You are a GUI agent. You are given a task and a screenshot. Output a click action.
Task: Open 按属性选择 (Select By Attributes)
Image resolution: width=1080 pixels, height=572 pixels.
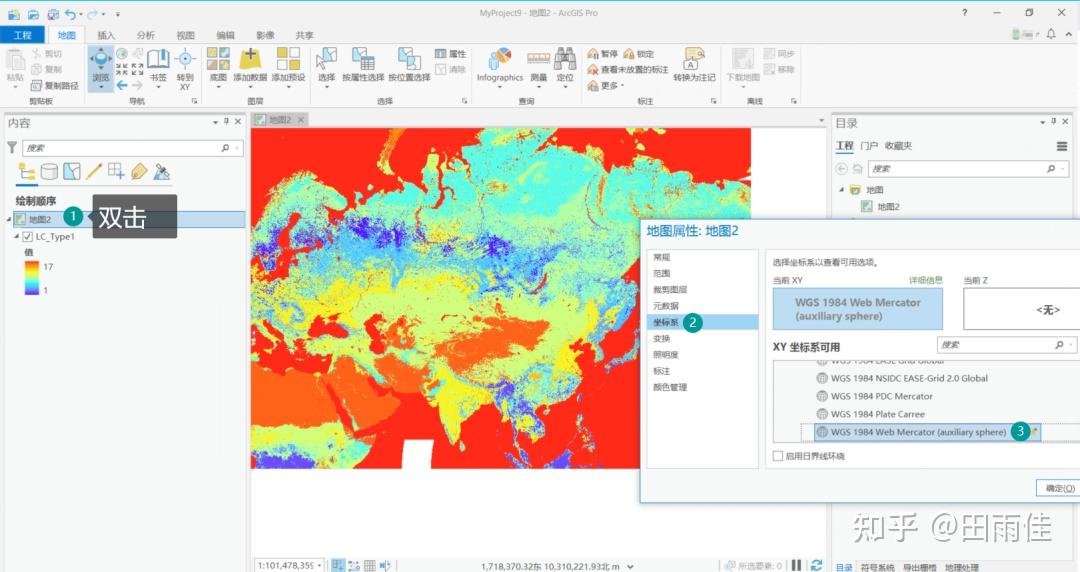(363, 65)
